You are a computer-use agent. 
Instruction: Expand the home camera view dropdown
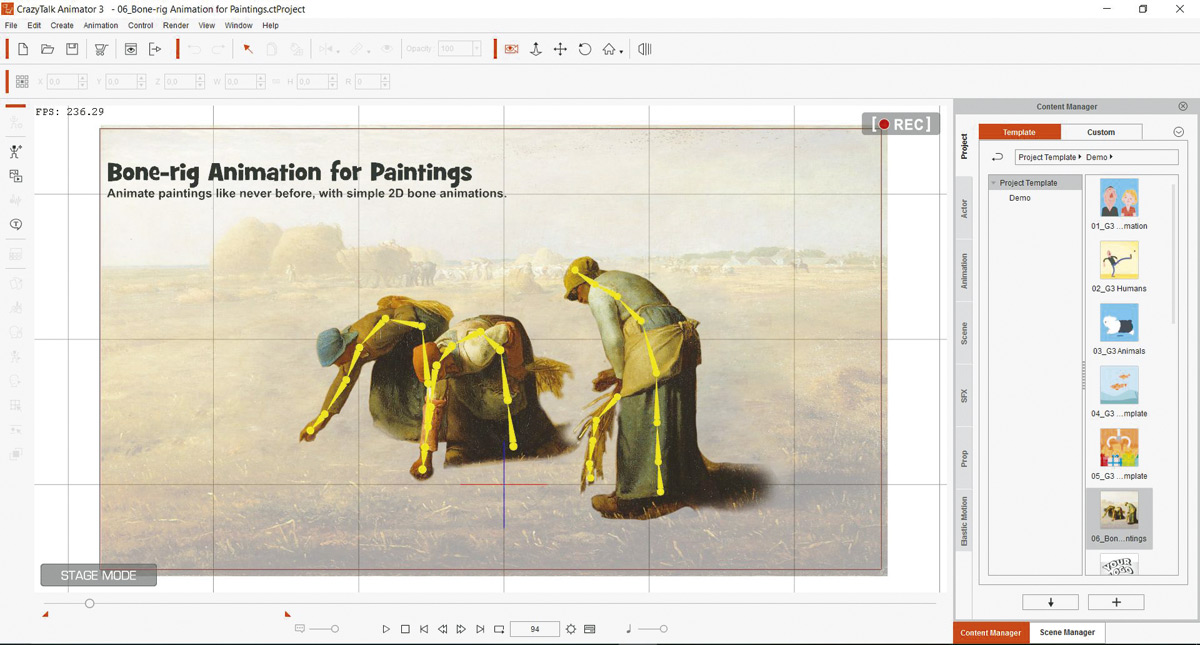tap(621, 52)
